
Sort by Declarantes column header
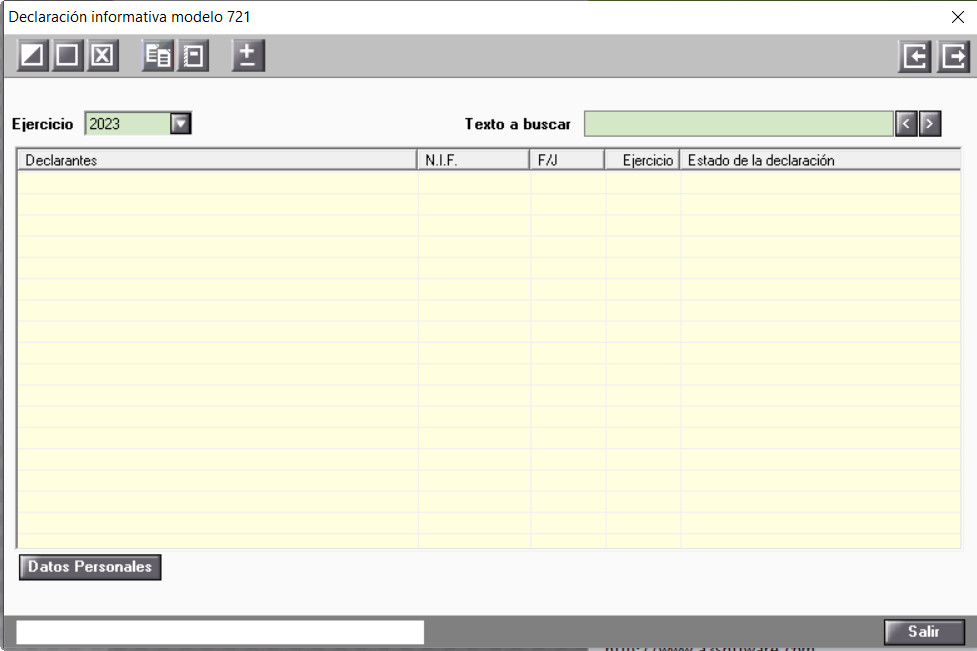(216, 160)
